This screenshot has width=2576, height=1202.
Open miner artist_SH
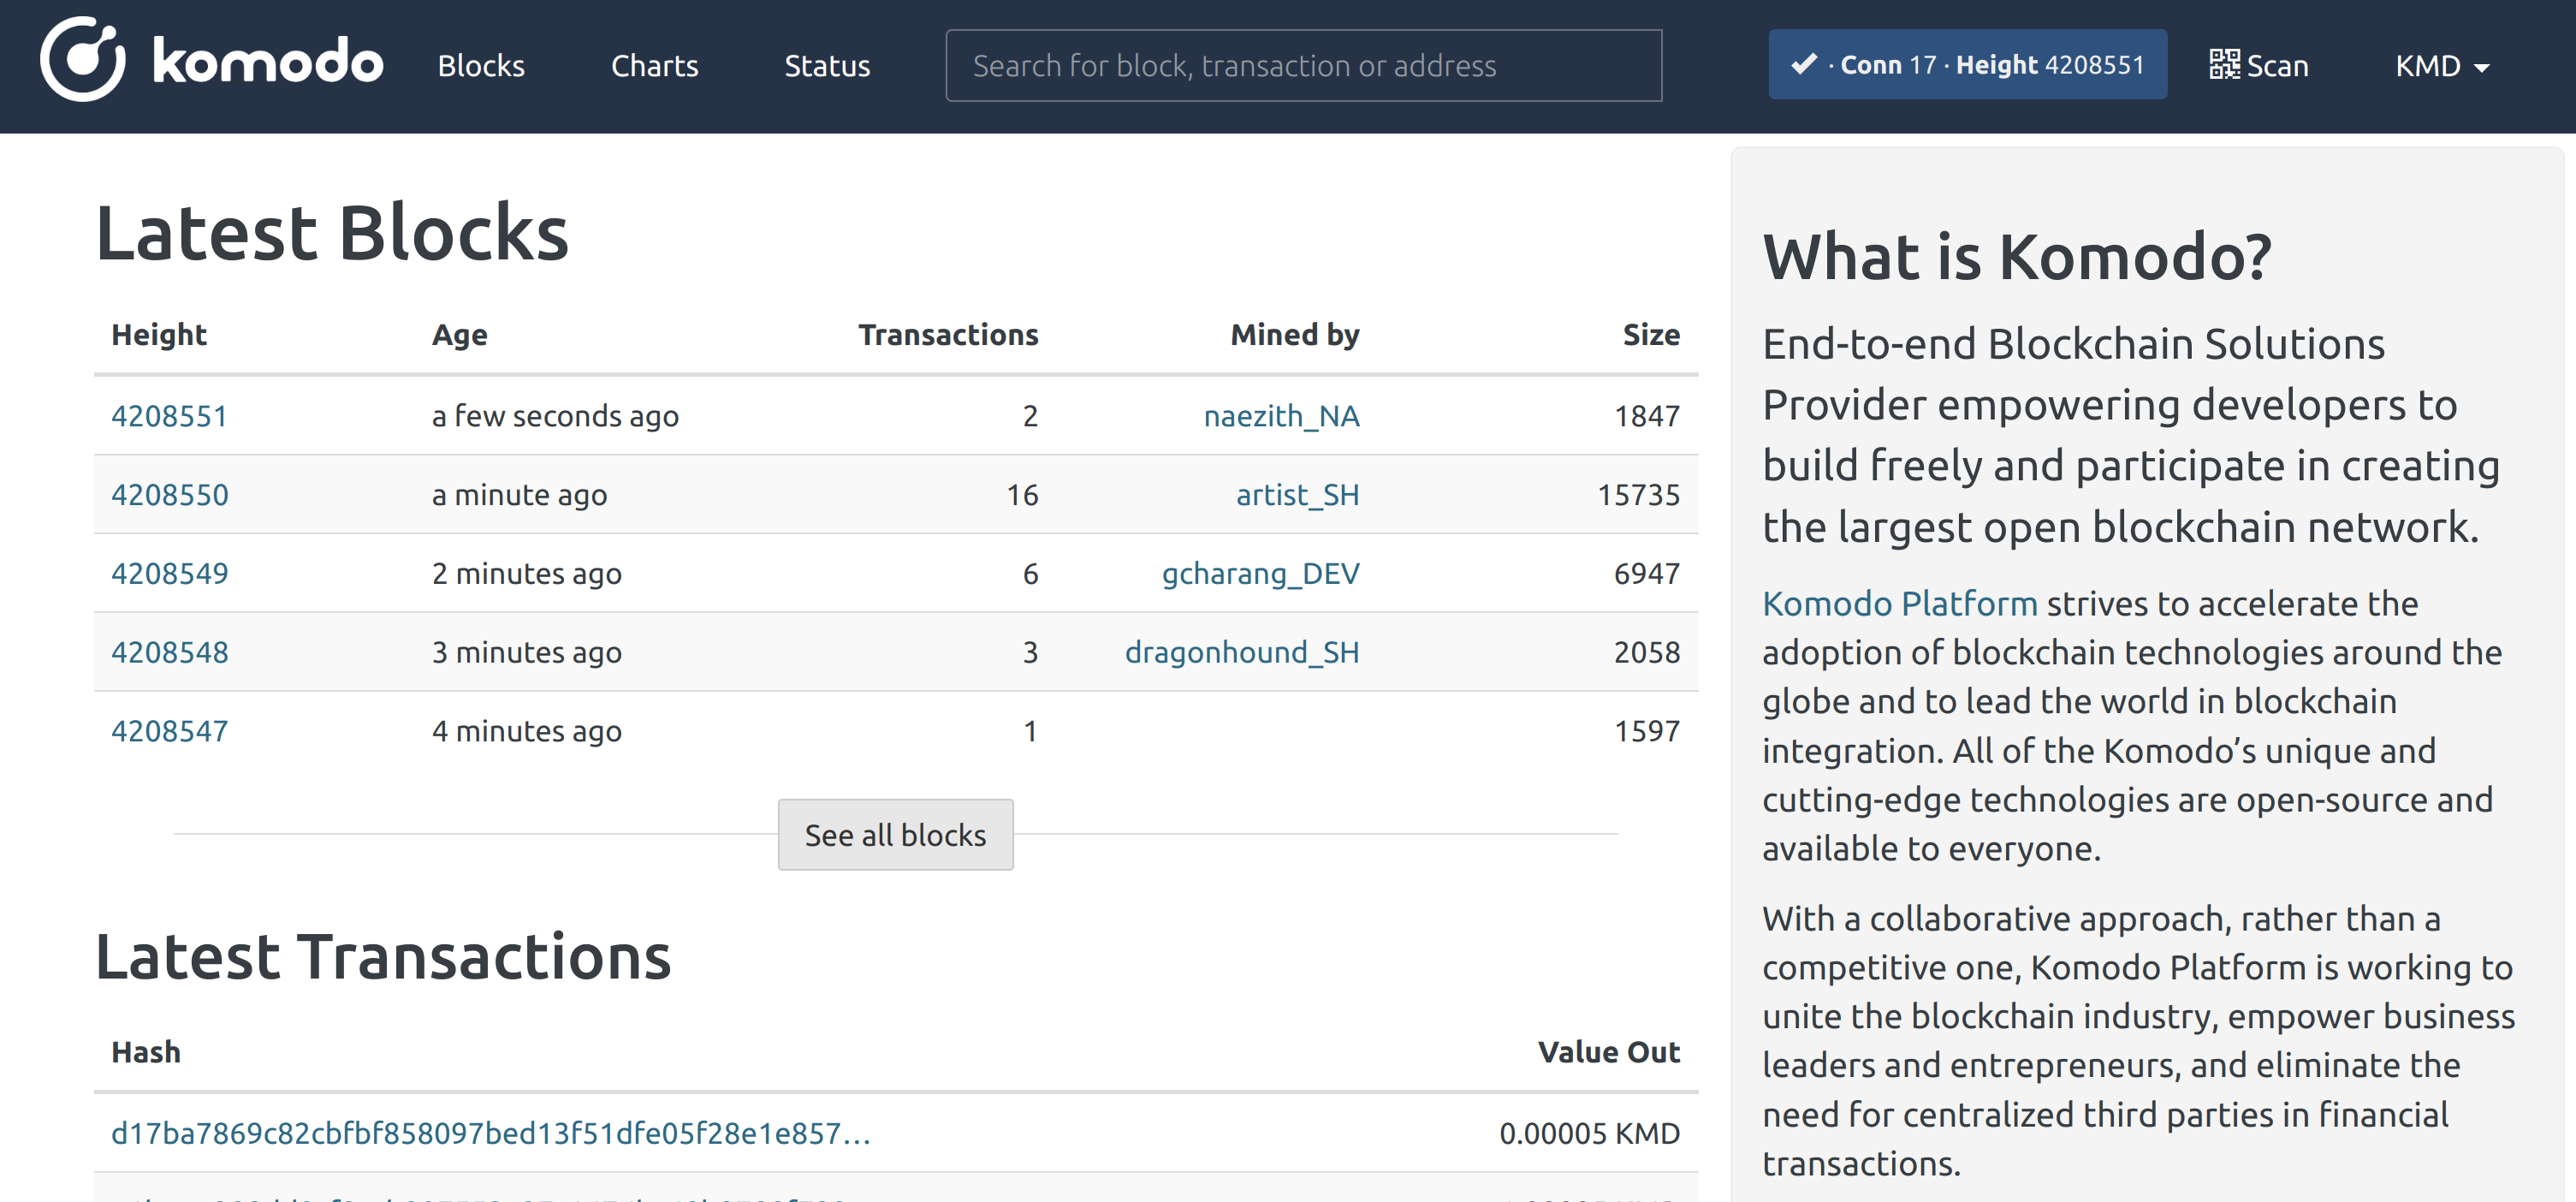[x=1297, y=495]
